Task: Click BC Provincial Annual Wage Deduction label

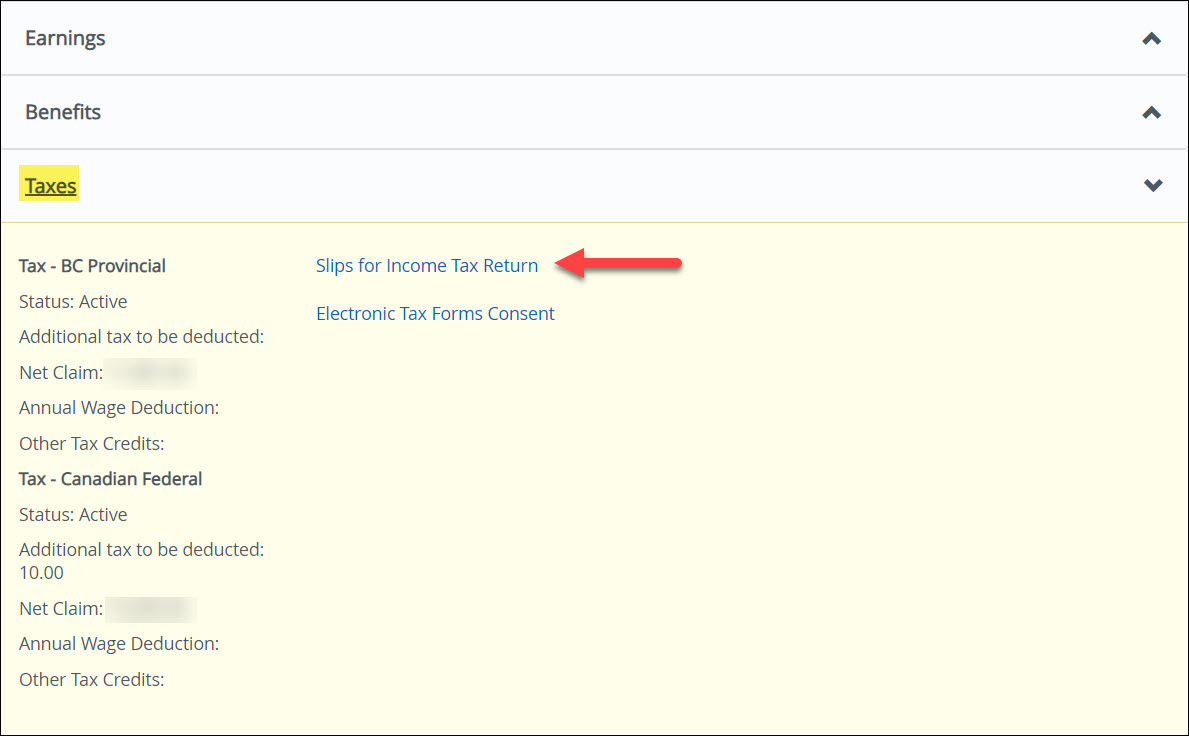Action: [x=119, y=408]
